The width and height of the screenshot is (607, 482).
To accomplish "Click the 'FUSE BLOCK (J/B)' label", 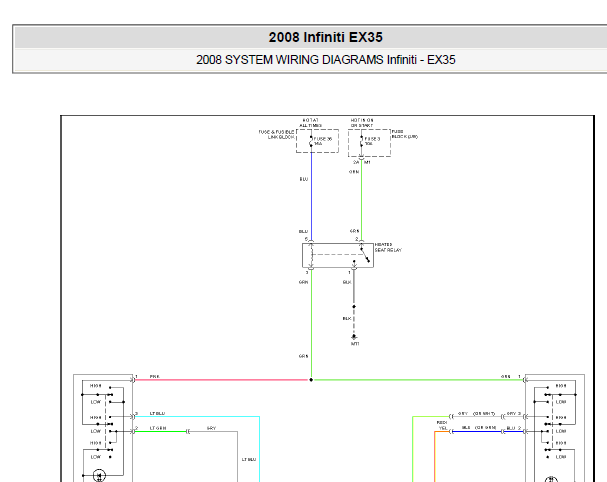I will point(405,134).
